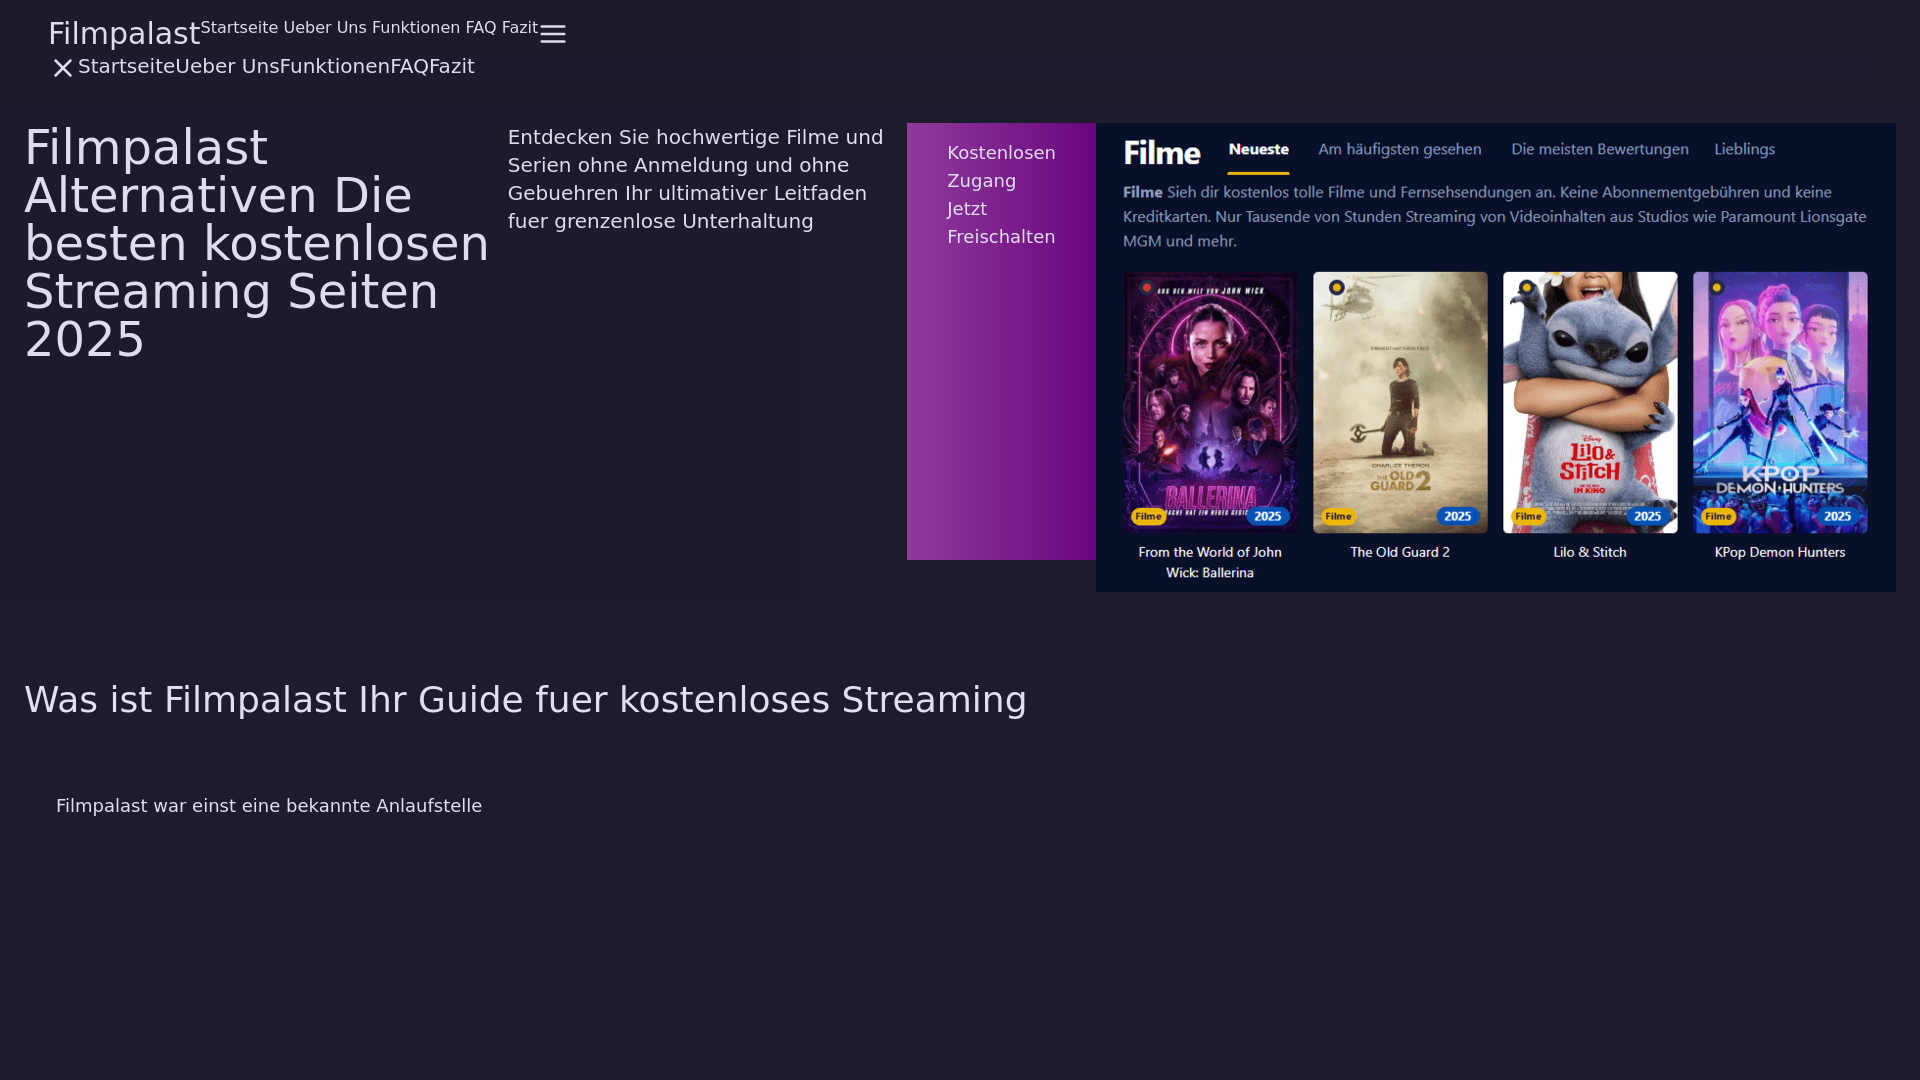
Task: Open the hamburger menu icon
Action: point(553,34)
